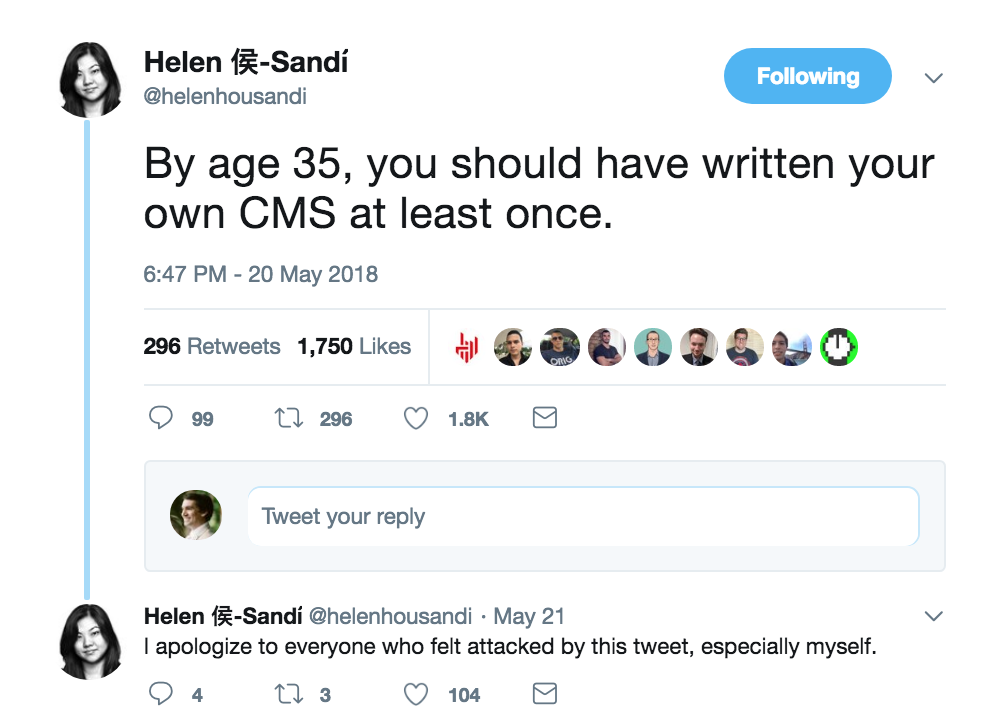View the 296 Retweets list

212,346
